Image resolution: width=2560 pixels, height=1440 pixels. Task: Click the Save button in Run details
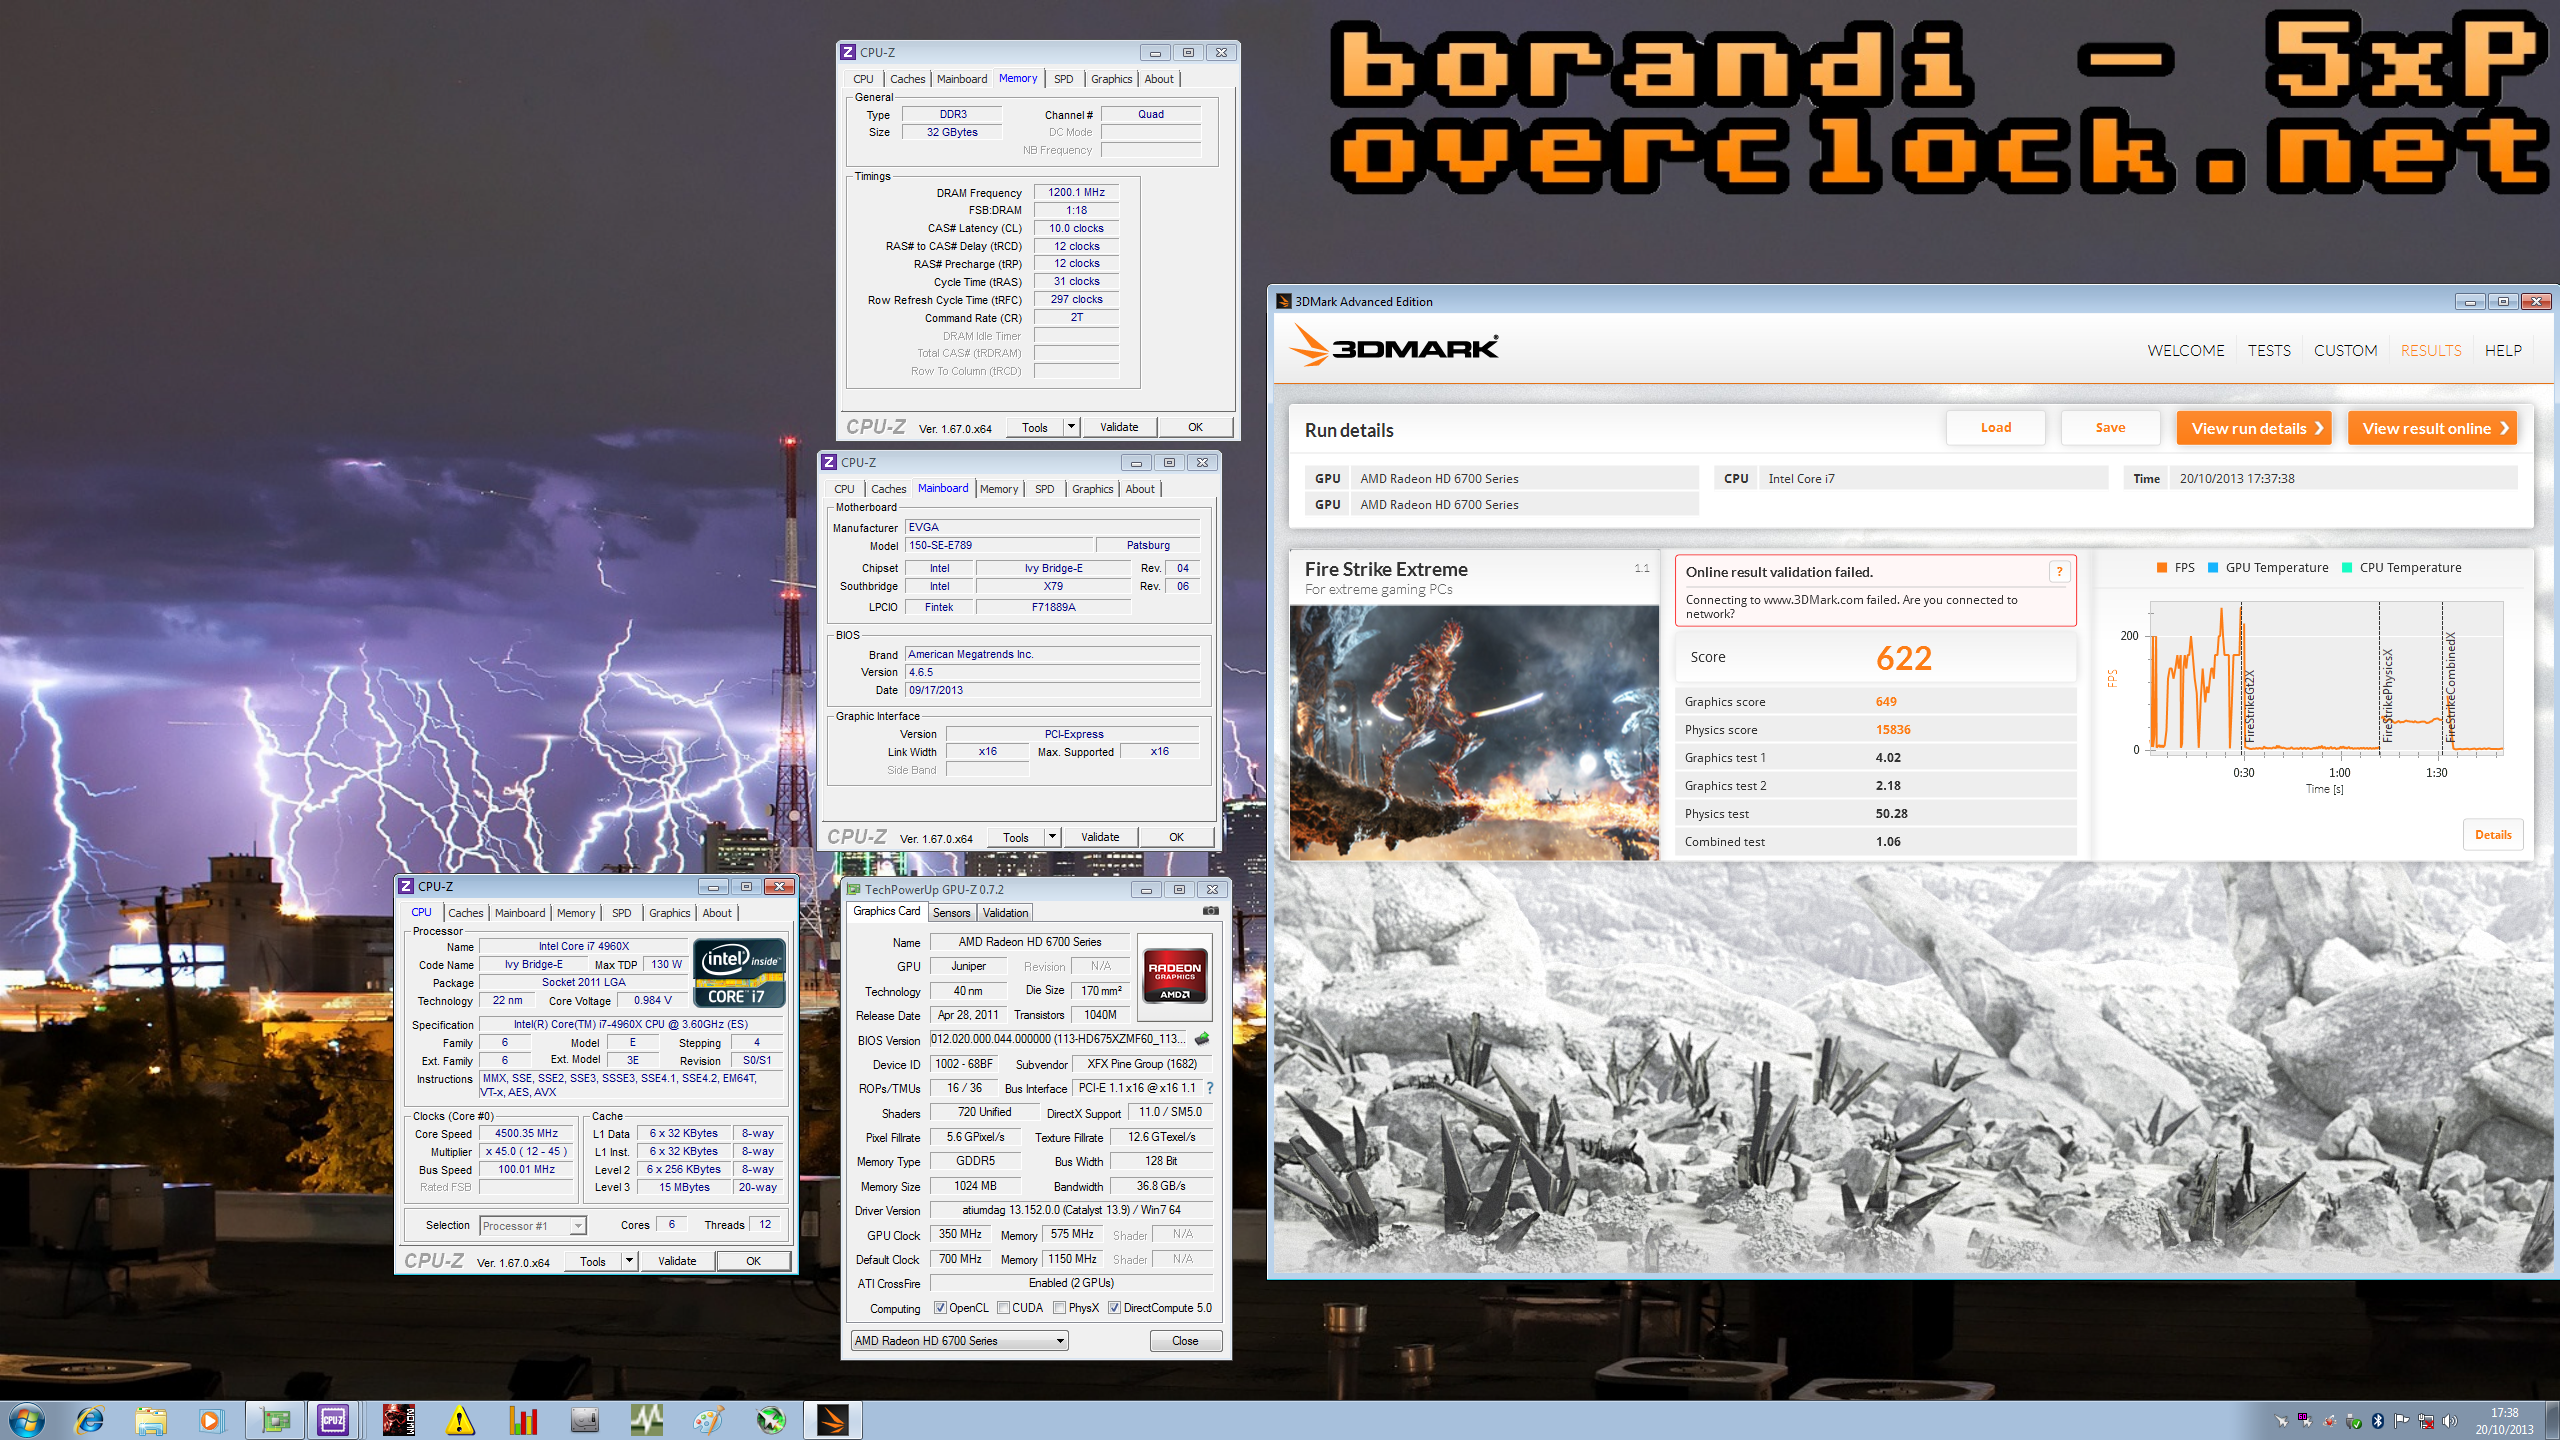pos(2110,428)
